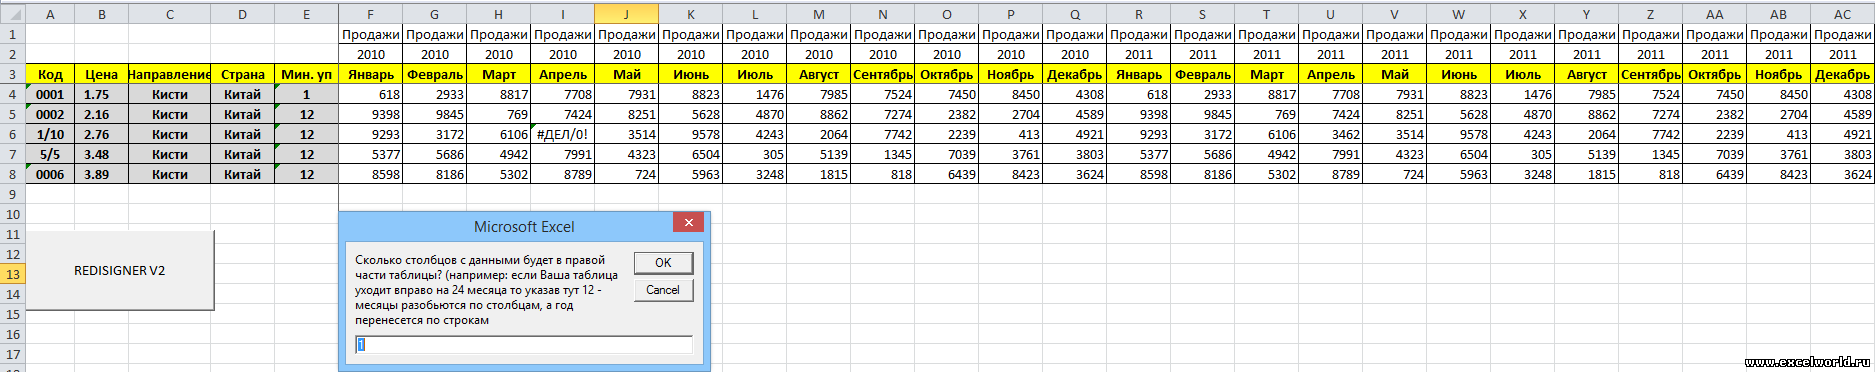Select column F header
The width and height of the screenshot is (1875, 372).
[x=371, y=14]
